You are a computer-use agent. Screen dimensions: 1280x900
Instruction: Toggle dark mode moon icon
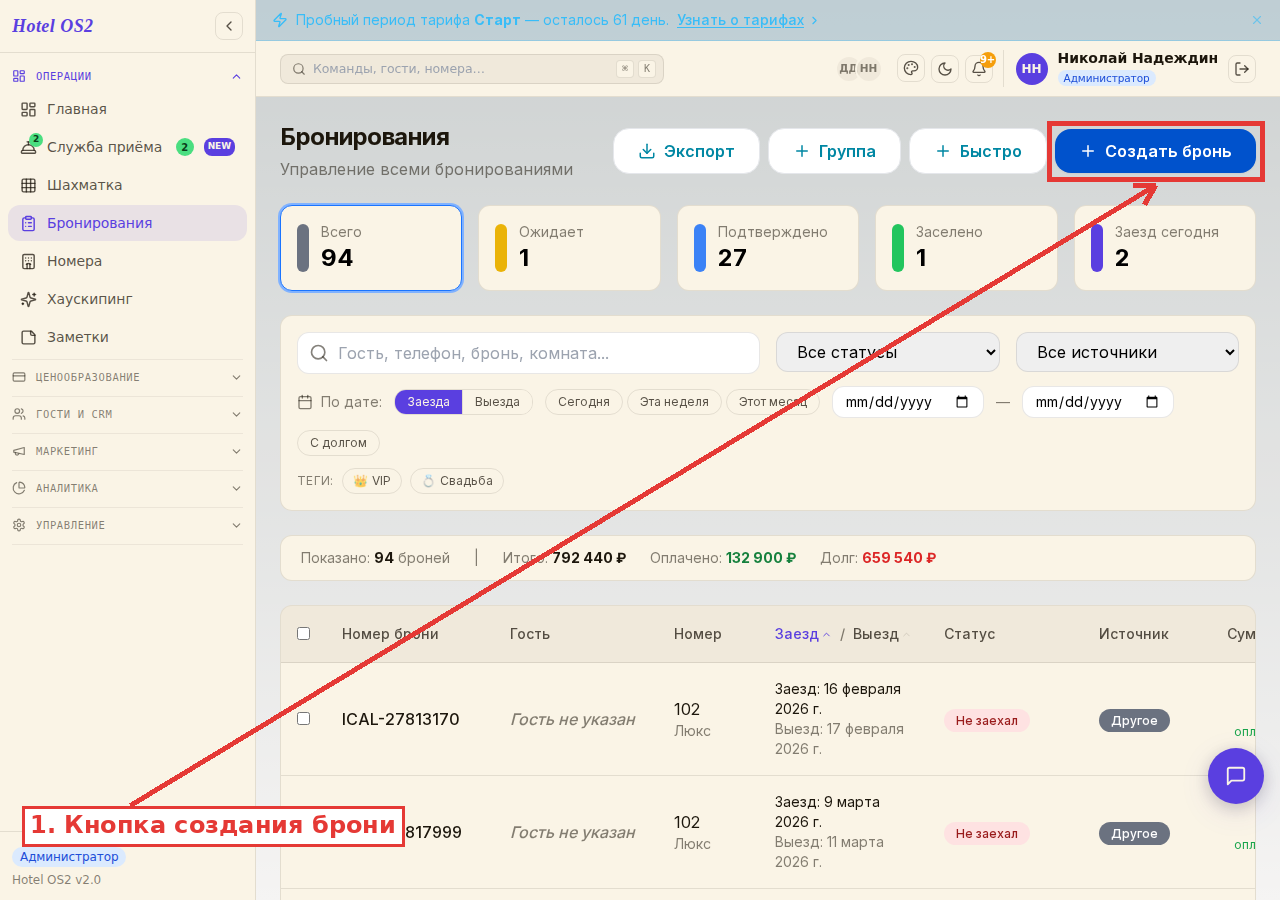[945, 68]
